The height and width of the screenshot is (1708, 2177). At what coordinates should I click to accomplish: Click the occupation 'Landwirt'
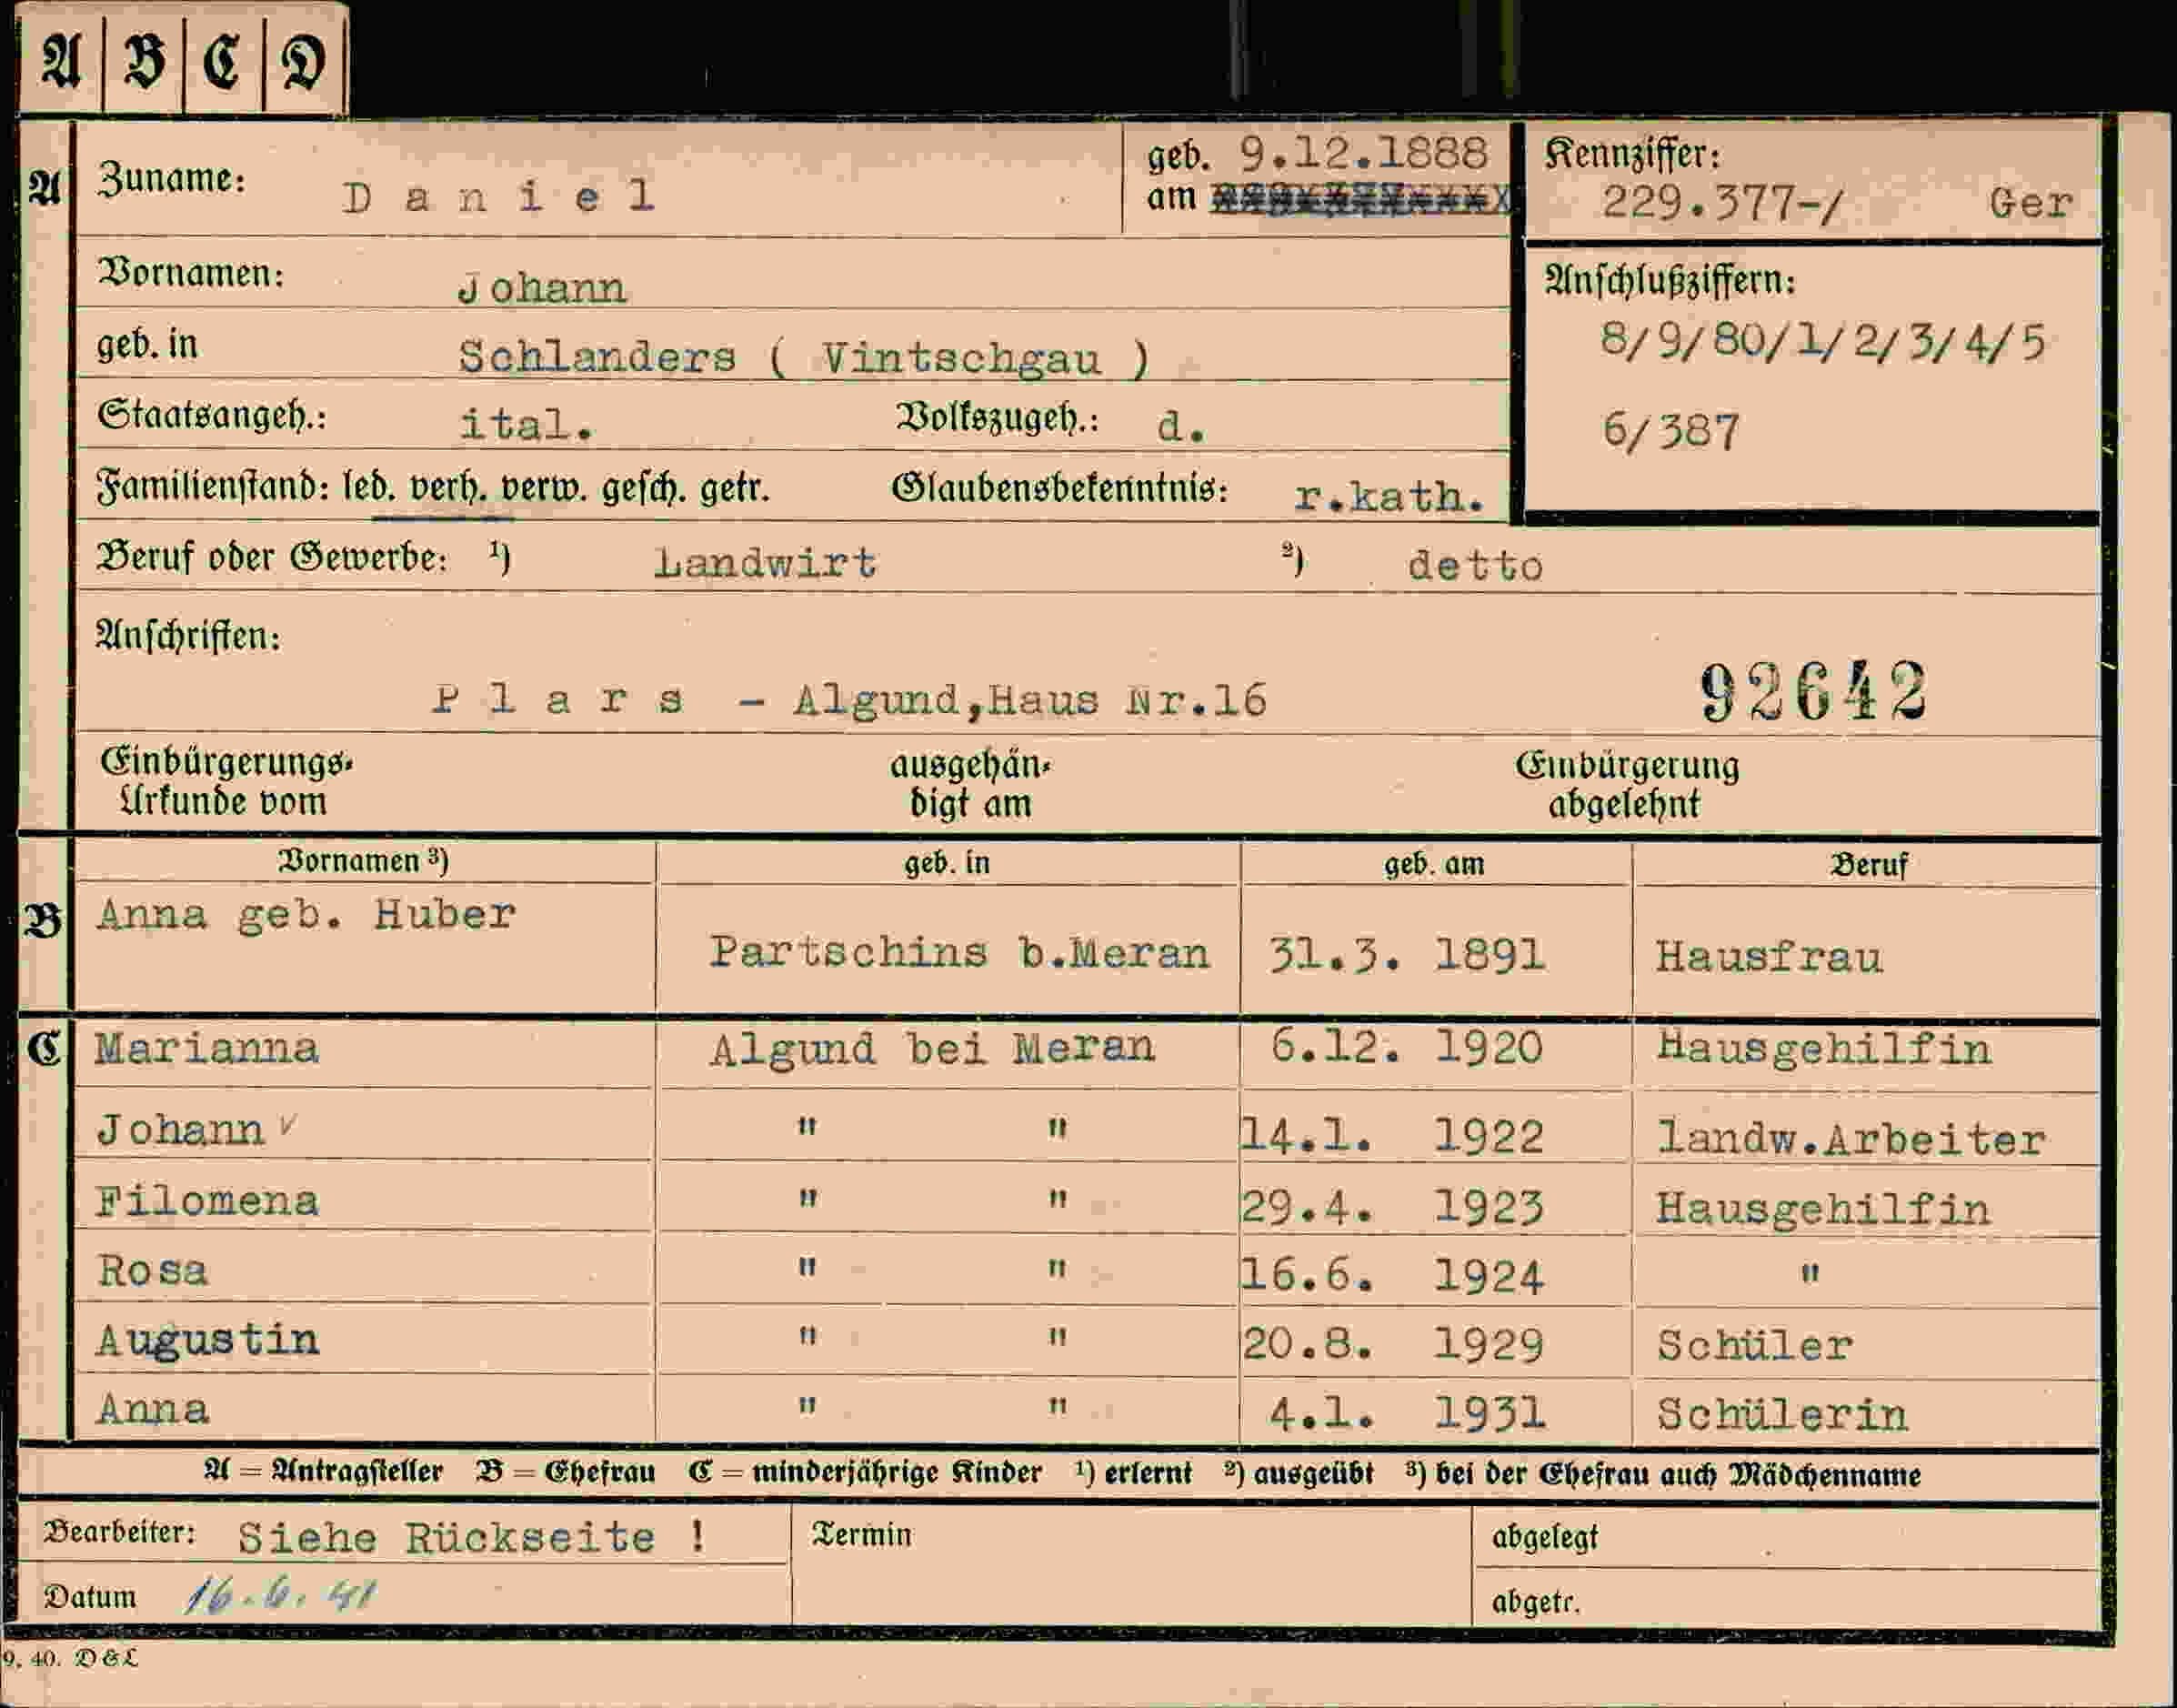pos(765,563)
